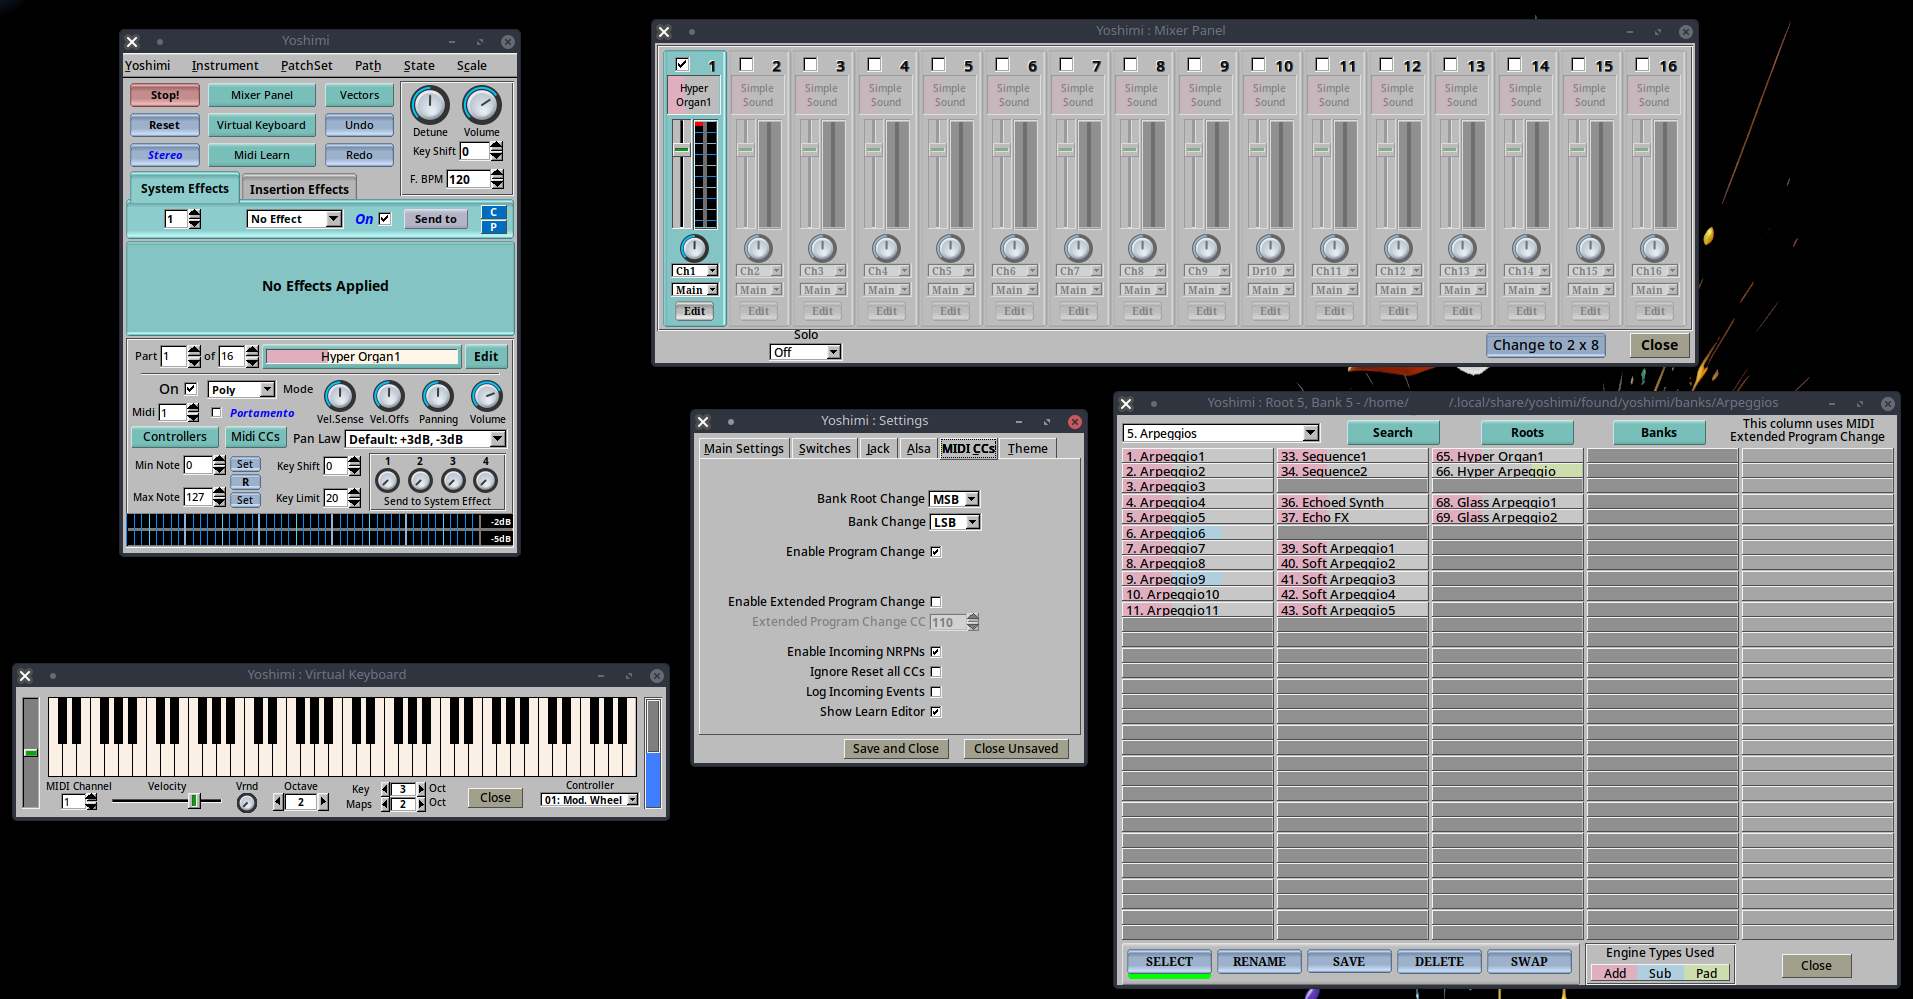Switch to Main Settings tab
Viewport: 1913px width, 999px height.
(x=744, y=449)
